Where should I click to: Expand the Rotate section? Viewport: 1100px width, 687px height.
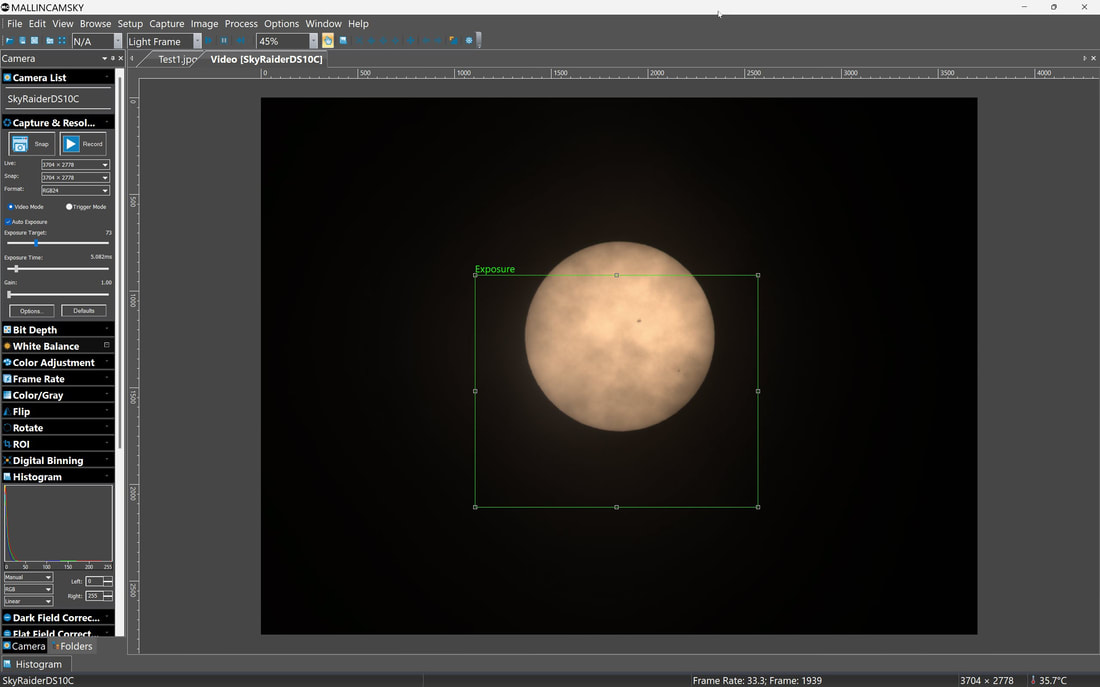107,427
